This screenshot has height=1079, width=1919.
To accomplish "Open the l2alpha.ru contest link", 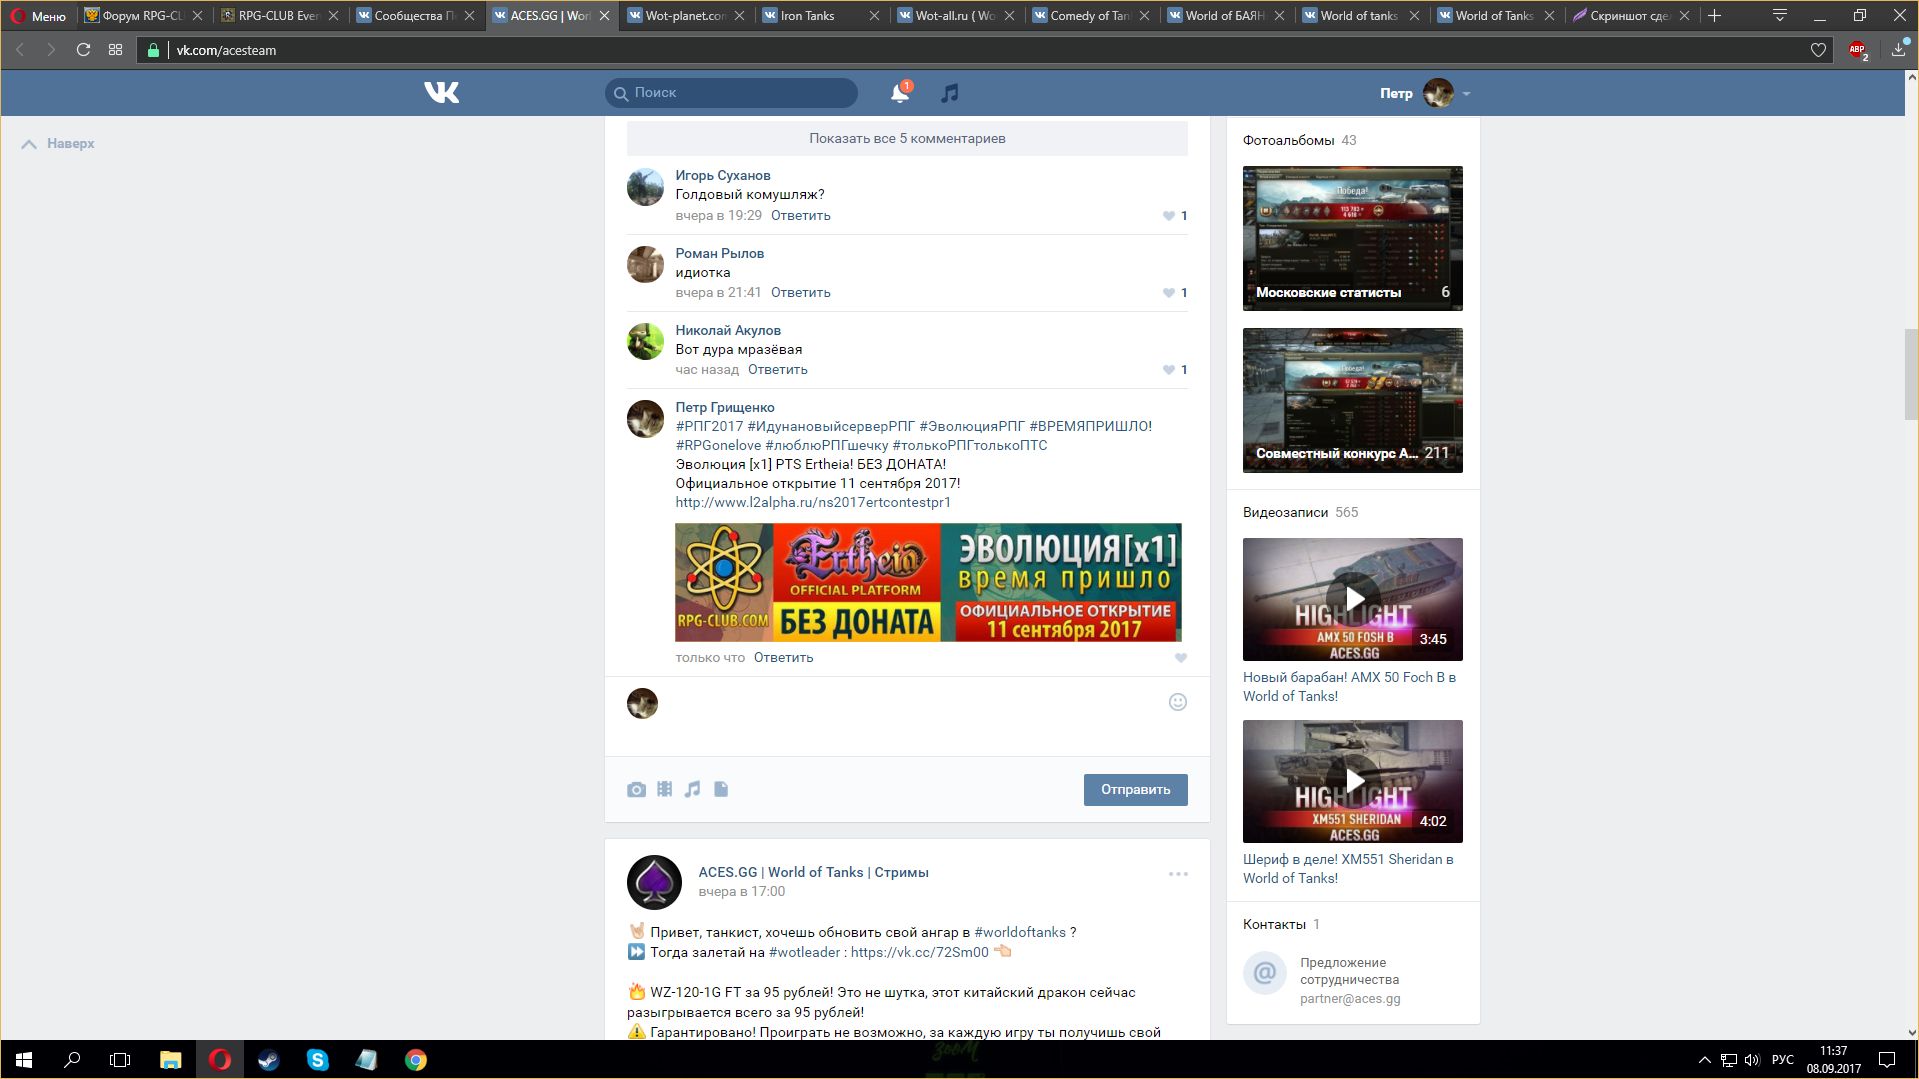I will [x=813, y=503].
